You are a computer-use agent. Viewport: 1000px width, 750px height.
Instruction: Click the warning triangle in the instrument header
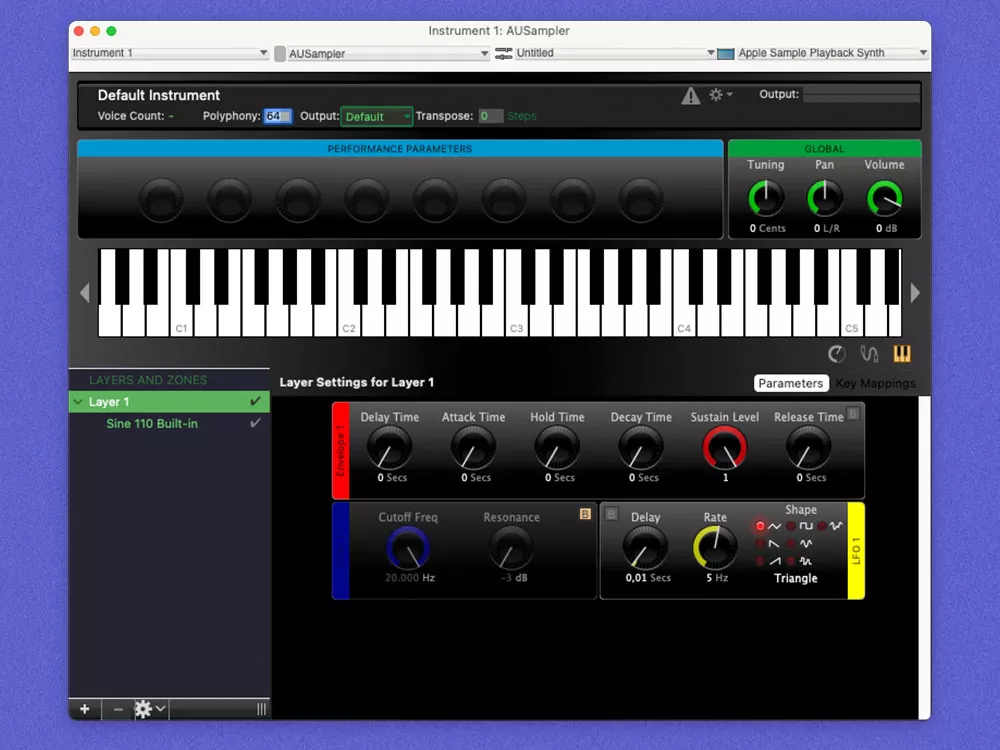(690, 95)
